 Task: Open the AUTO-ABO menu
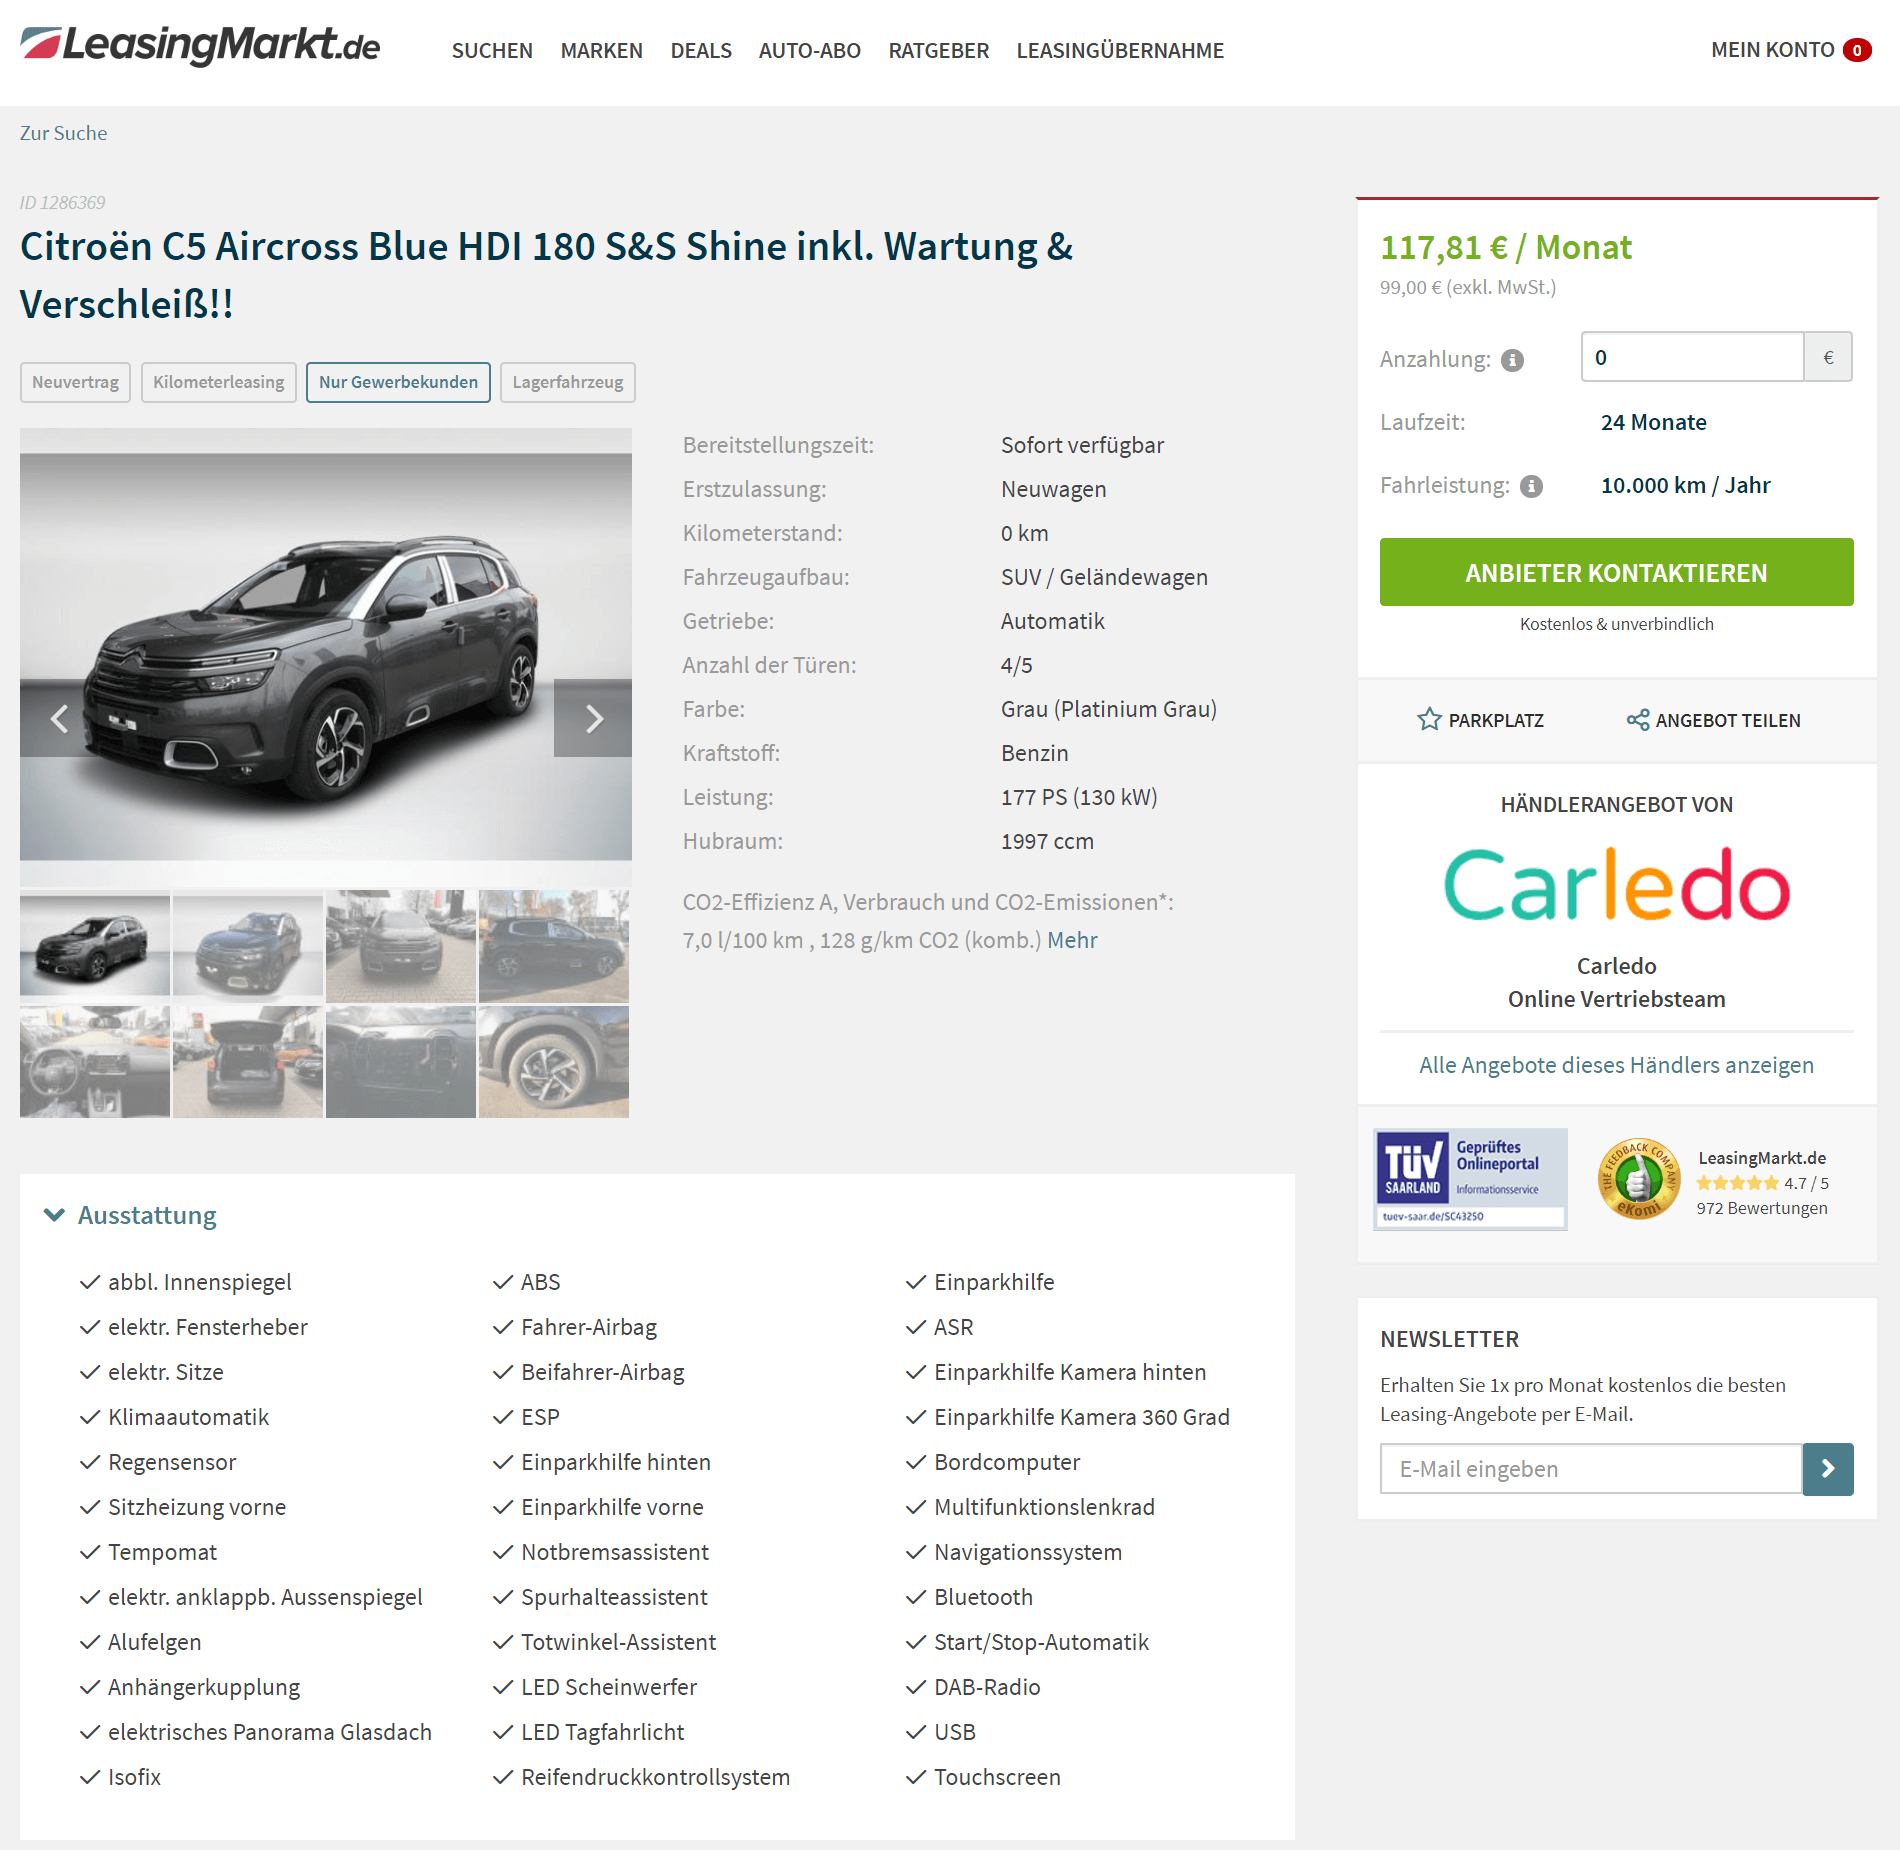pos(809,50)
